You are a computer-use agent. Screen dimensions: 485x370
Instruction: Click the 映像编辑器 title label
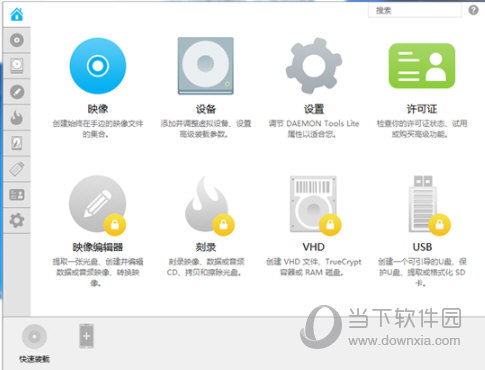(98, 247)
